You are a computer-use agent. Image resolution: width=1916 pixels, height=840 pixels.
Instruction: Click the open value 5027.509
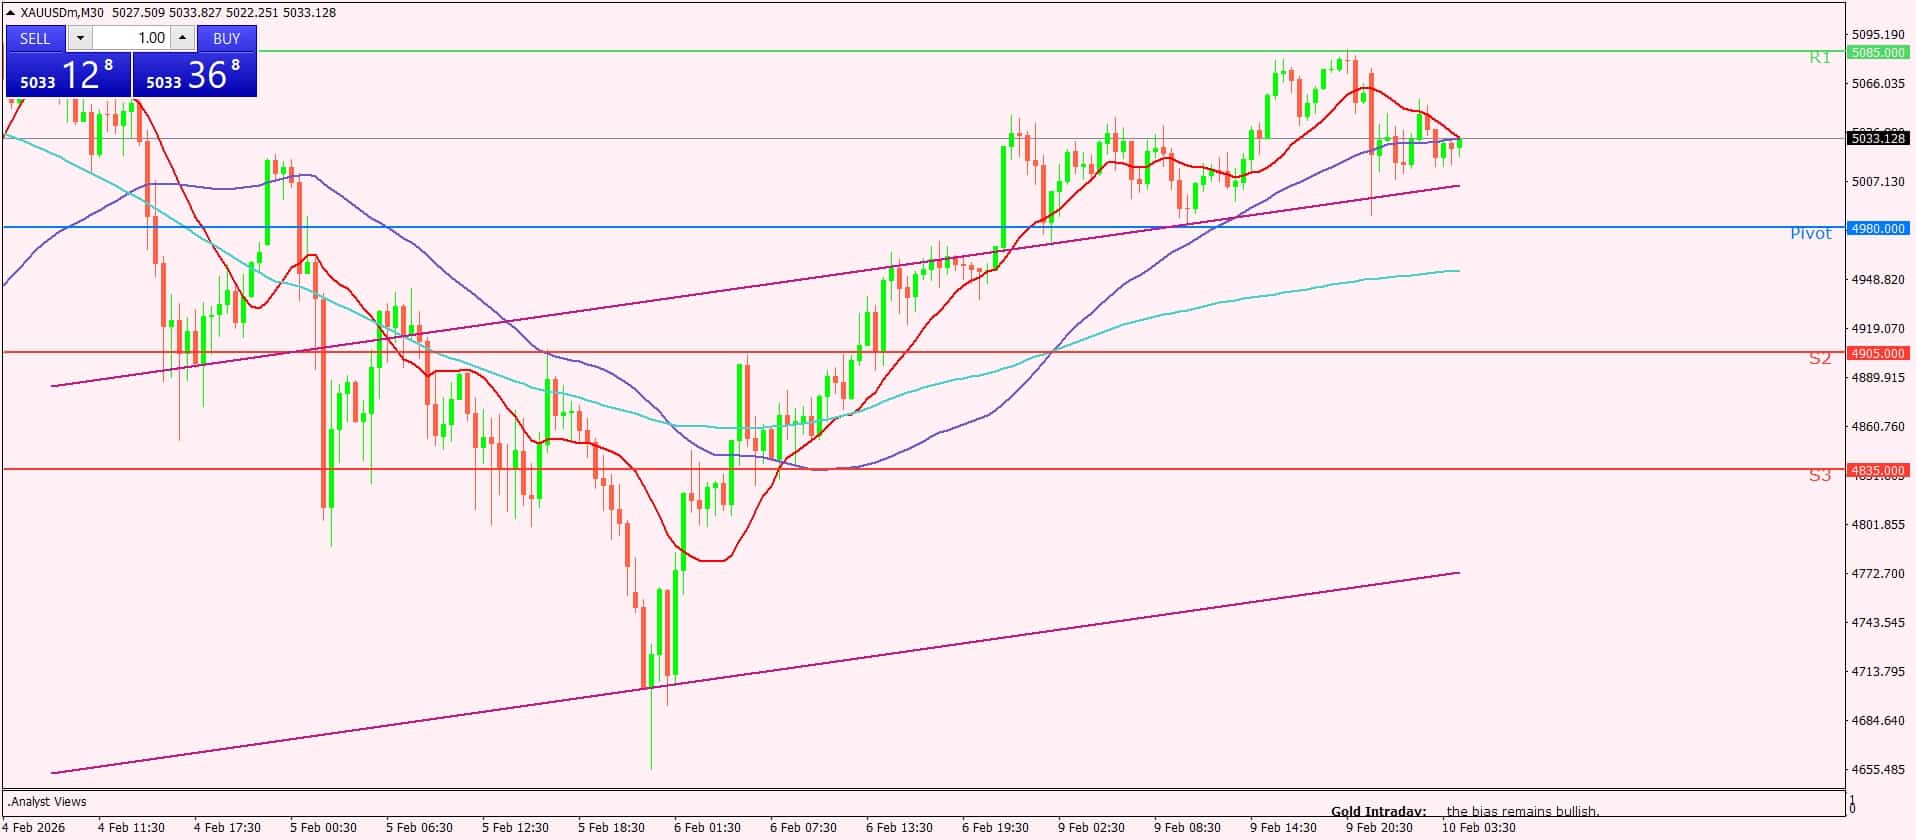pos(137,13)
